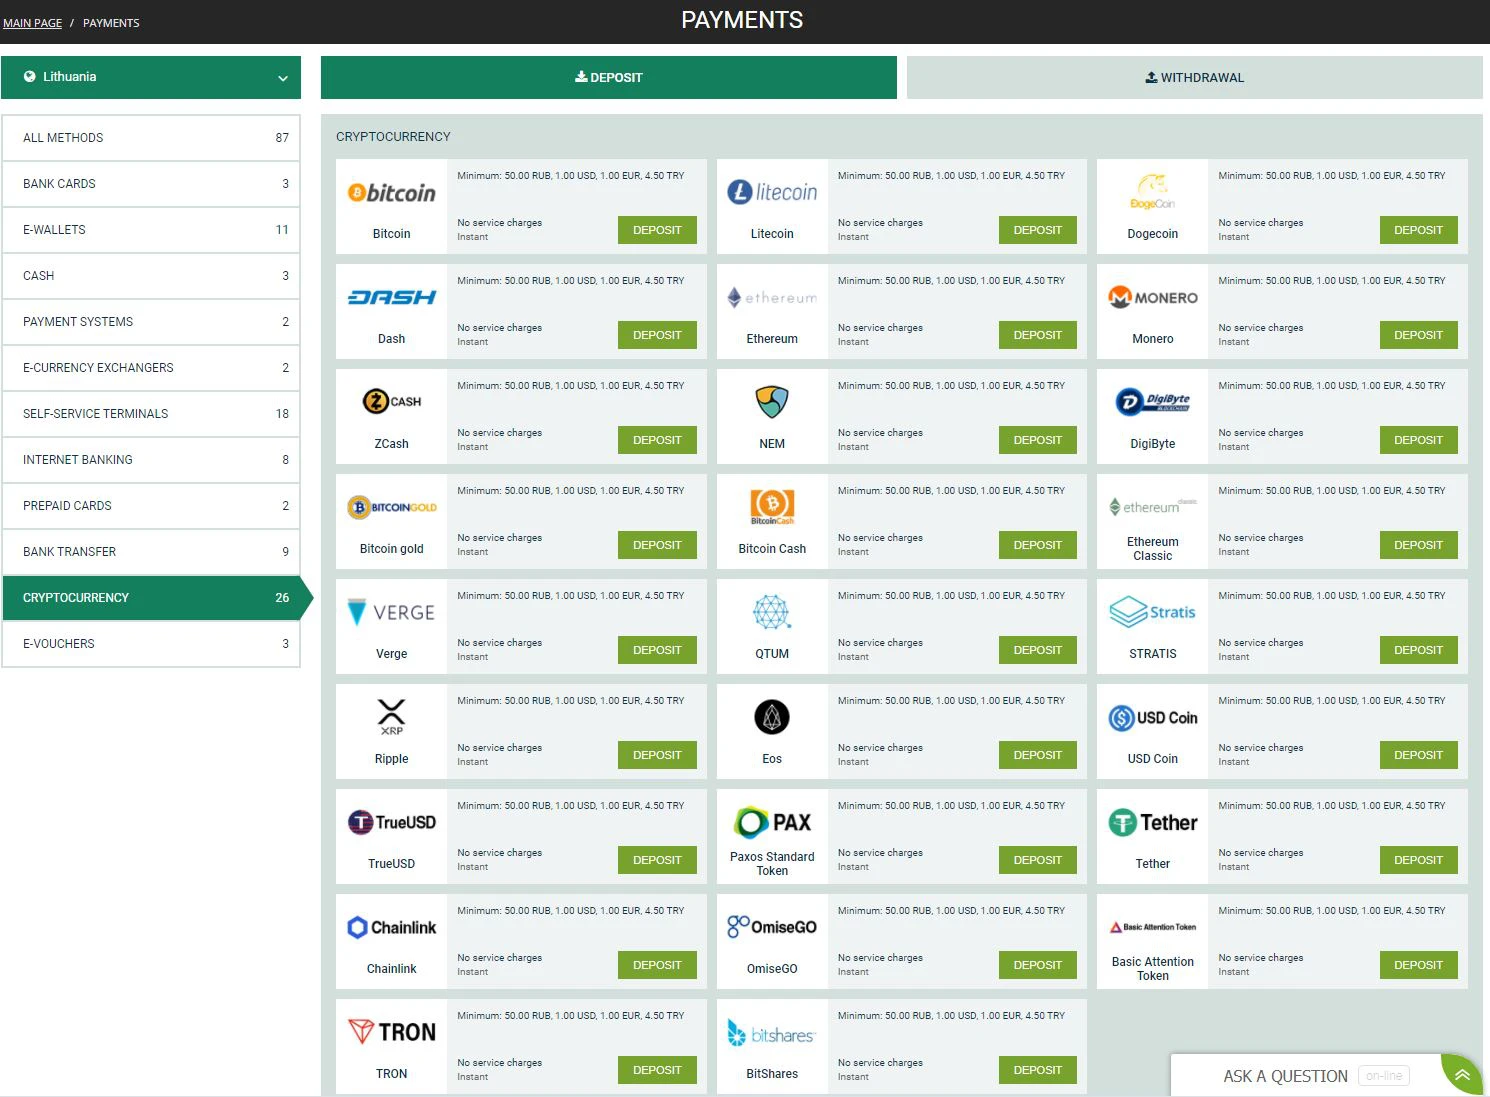Switch to the Deposit tab
The width and height of the screenshot is (1490, 1097).
(x=609, y=77)
